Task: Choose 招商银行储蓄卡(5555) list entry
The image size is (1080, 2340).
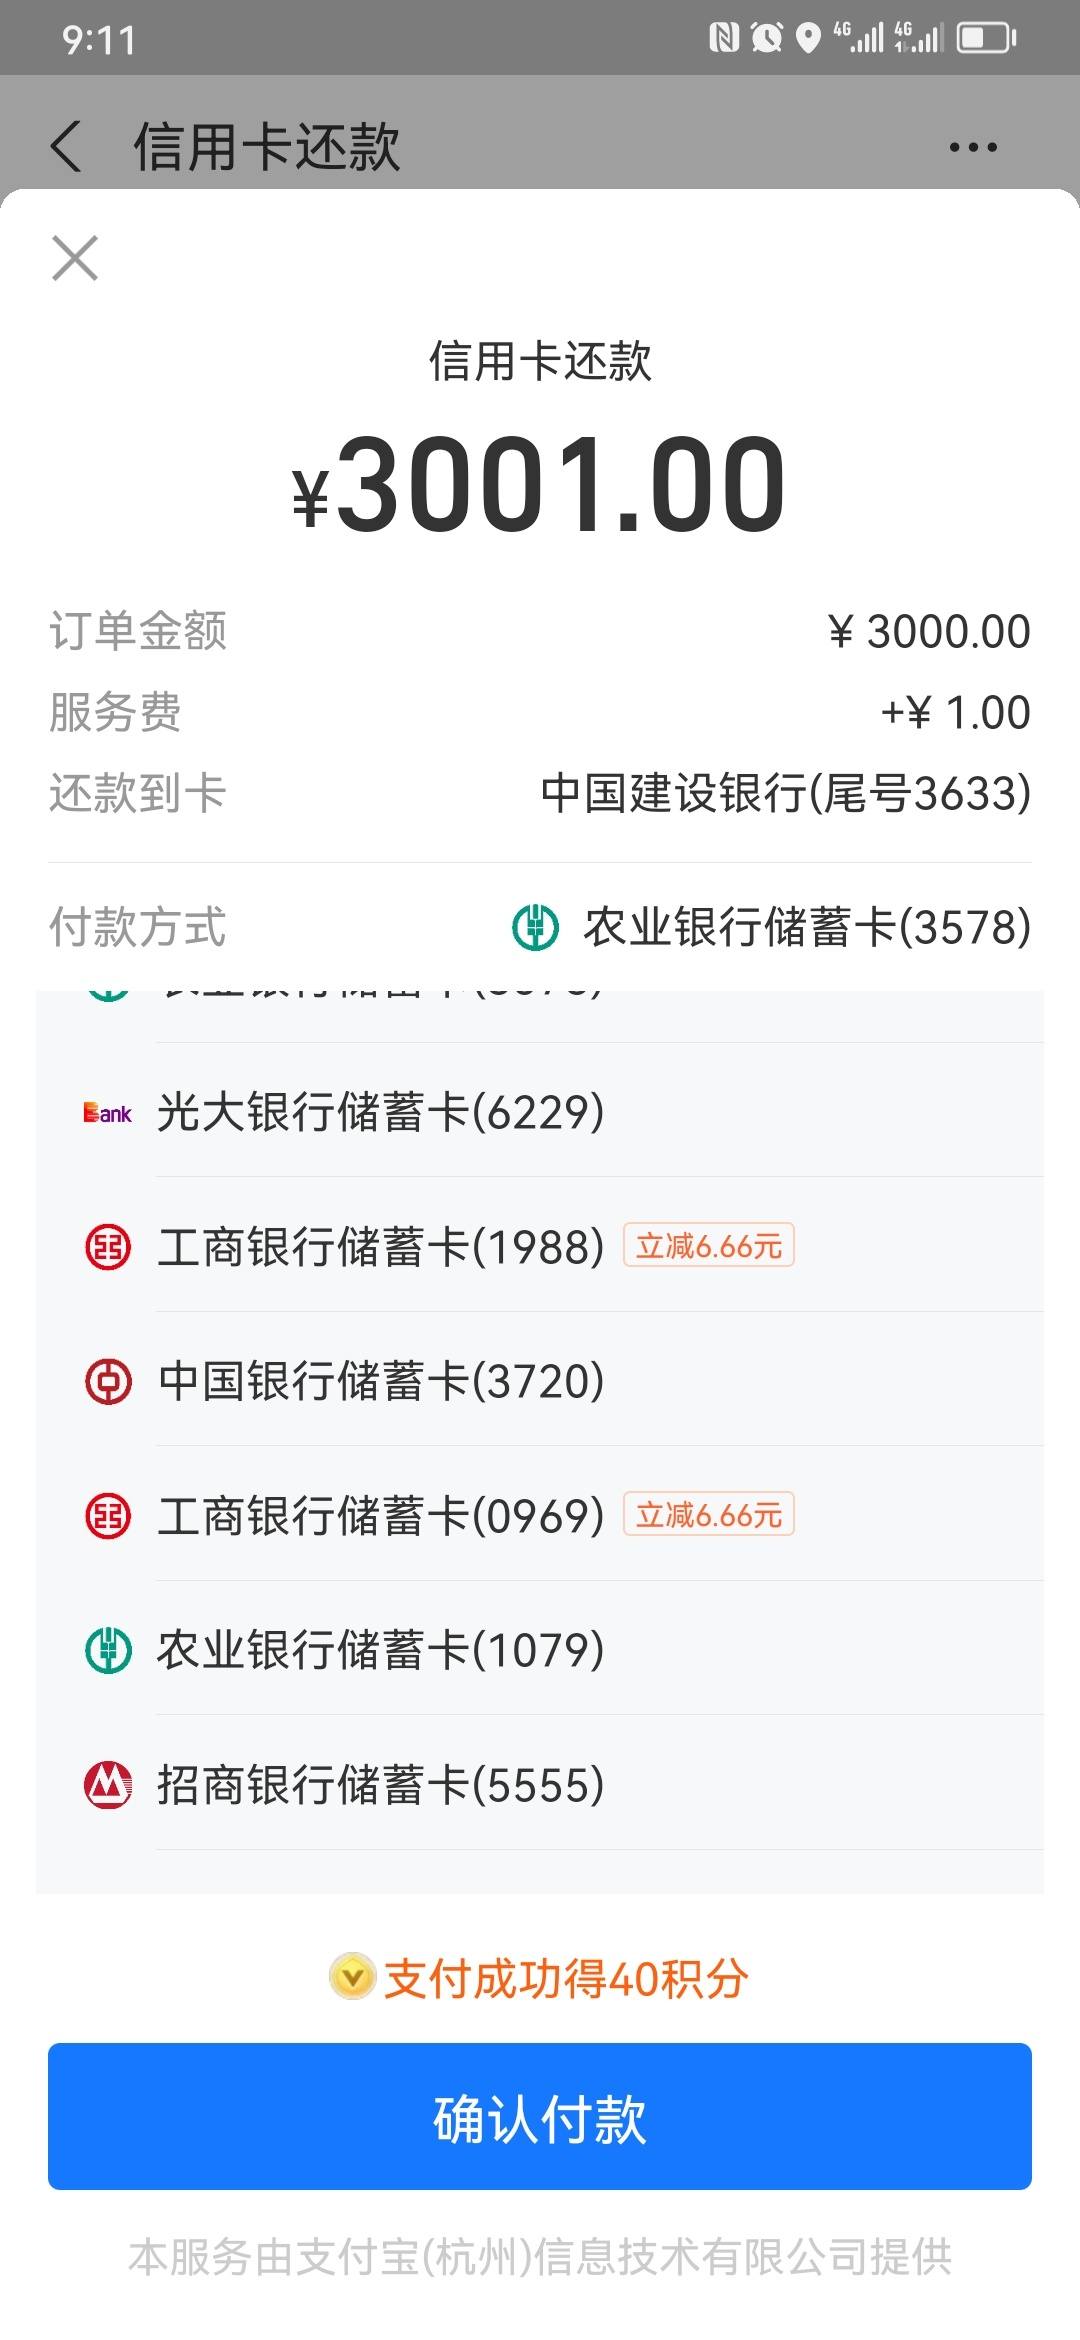Action: tap(540, 1785)
